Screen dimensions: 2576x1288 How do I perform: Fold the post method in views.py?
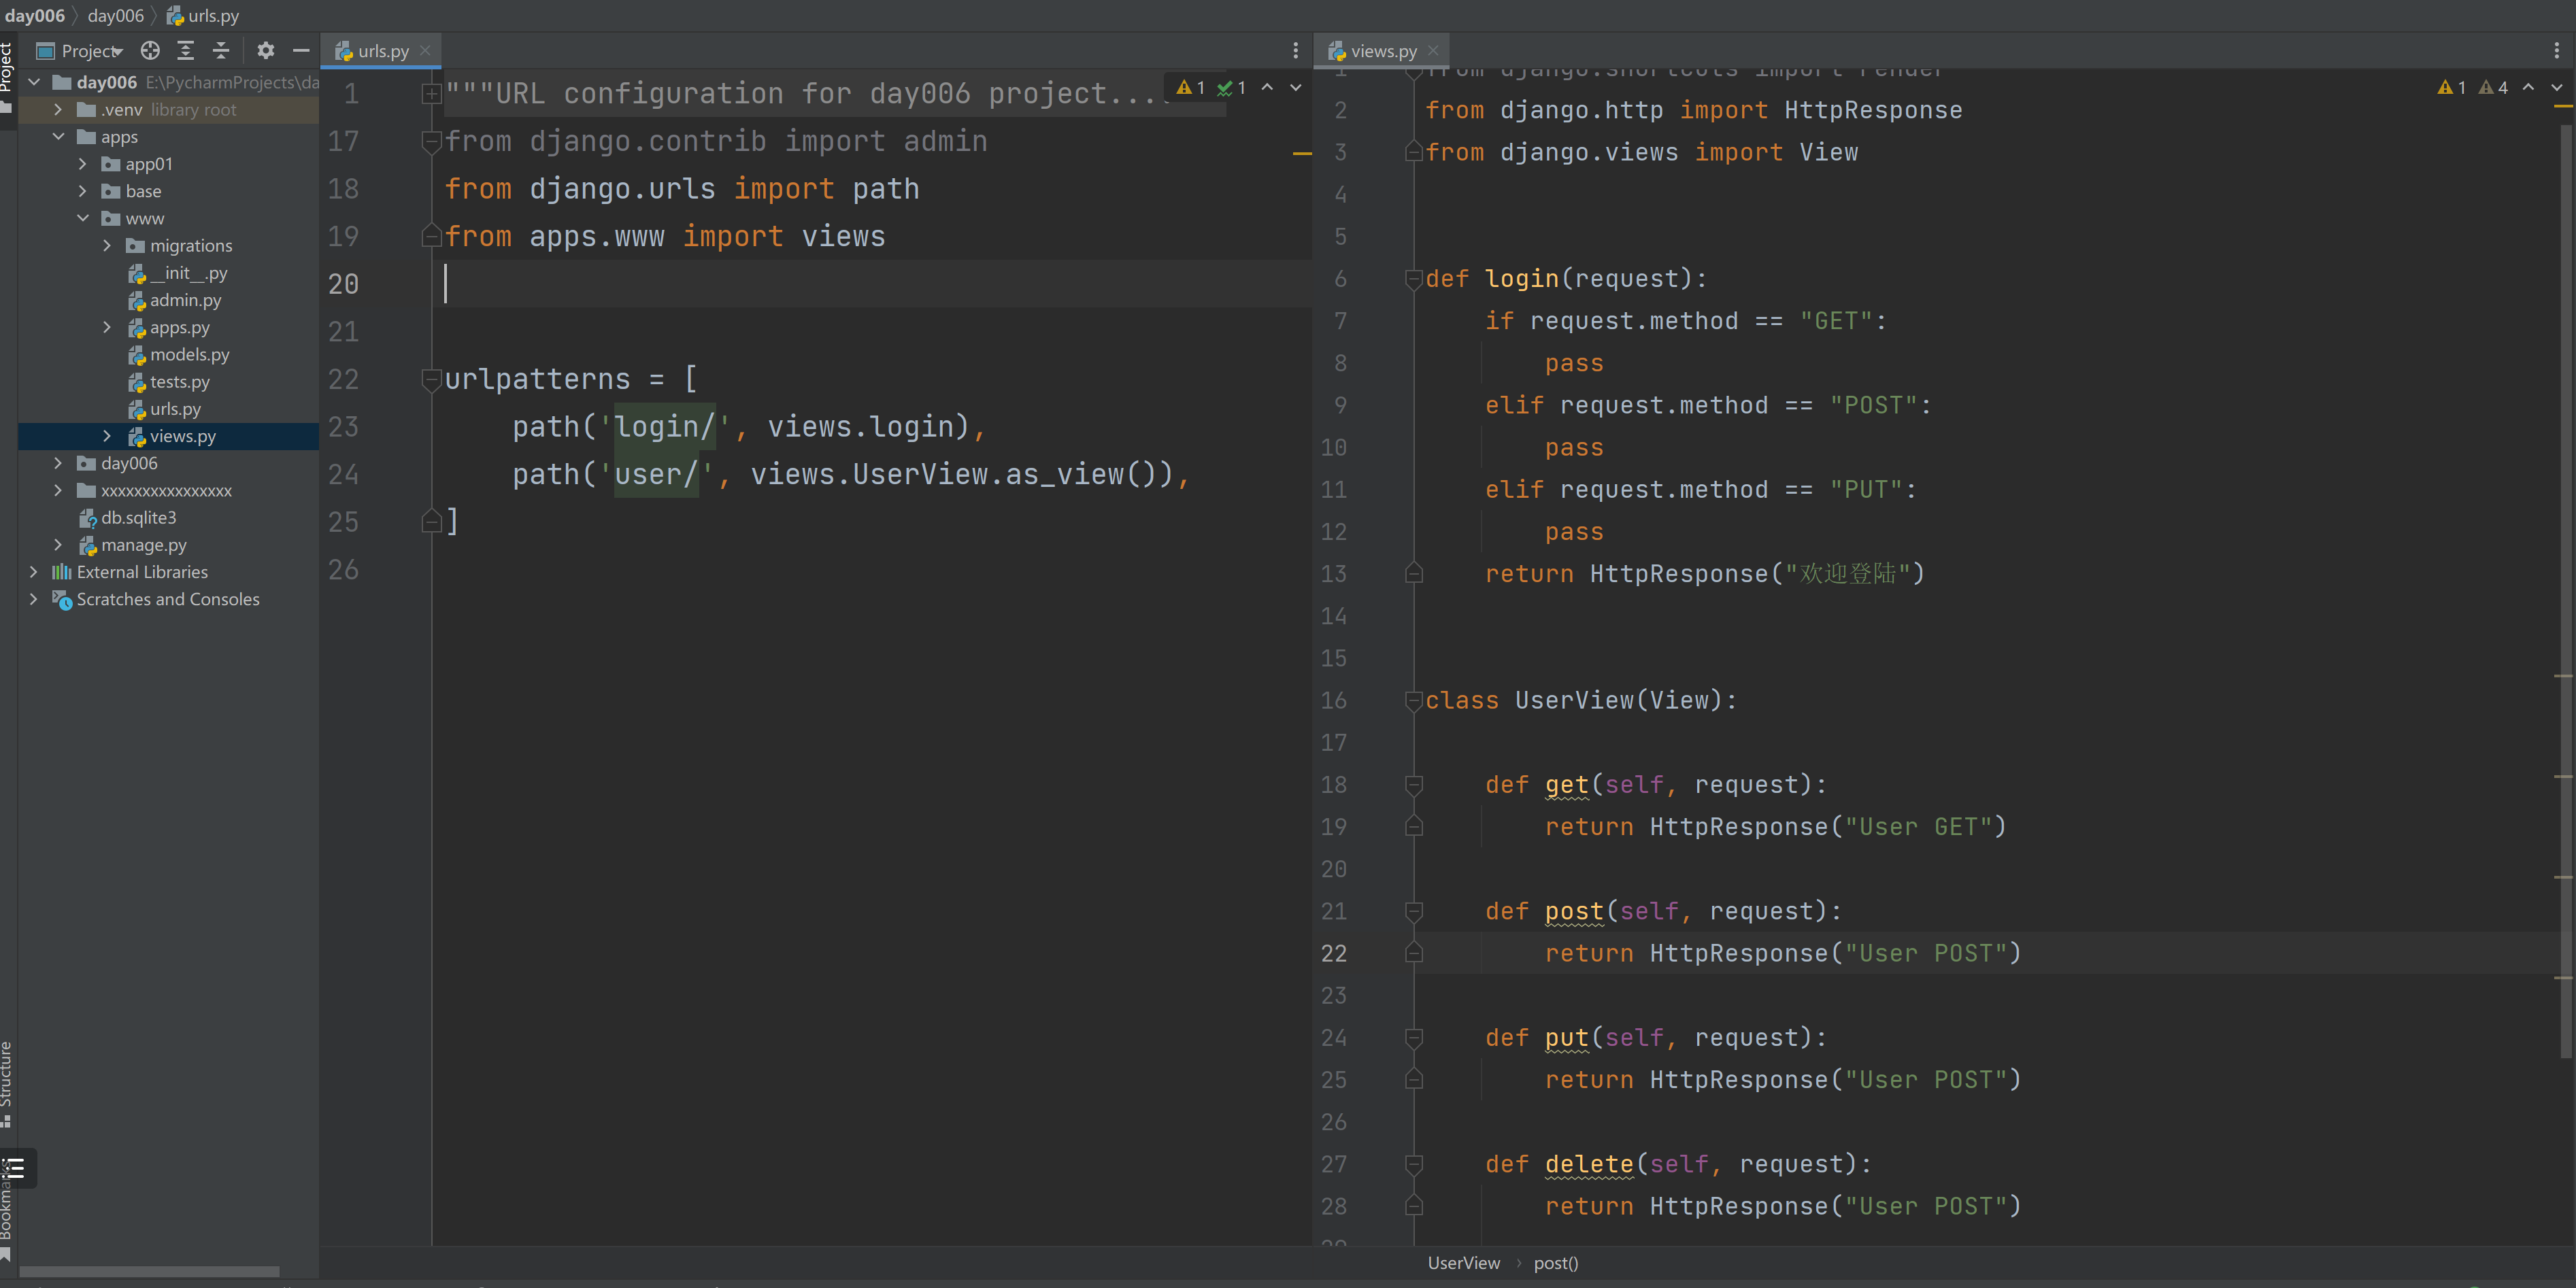coord(1414,912)
